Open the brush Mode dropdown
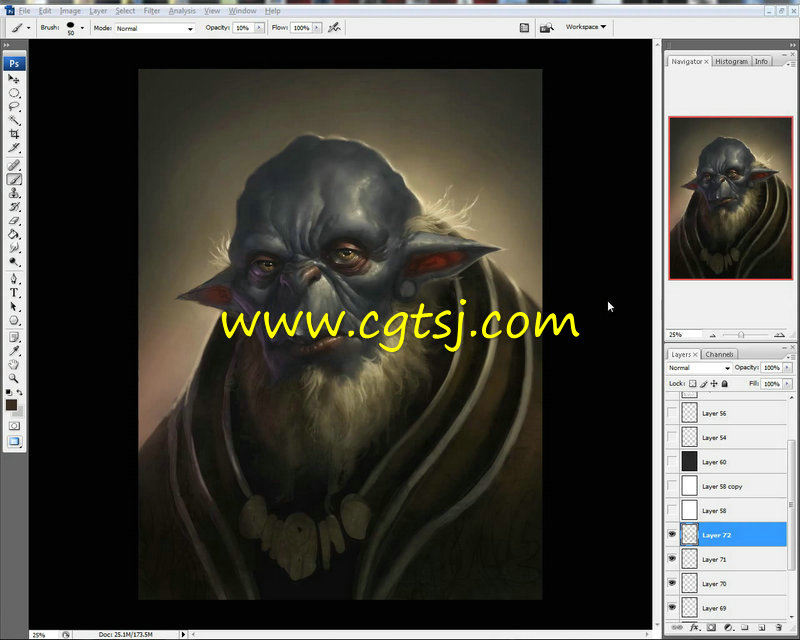The image size is (800, 640). [x=155, y=28]
